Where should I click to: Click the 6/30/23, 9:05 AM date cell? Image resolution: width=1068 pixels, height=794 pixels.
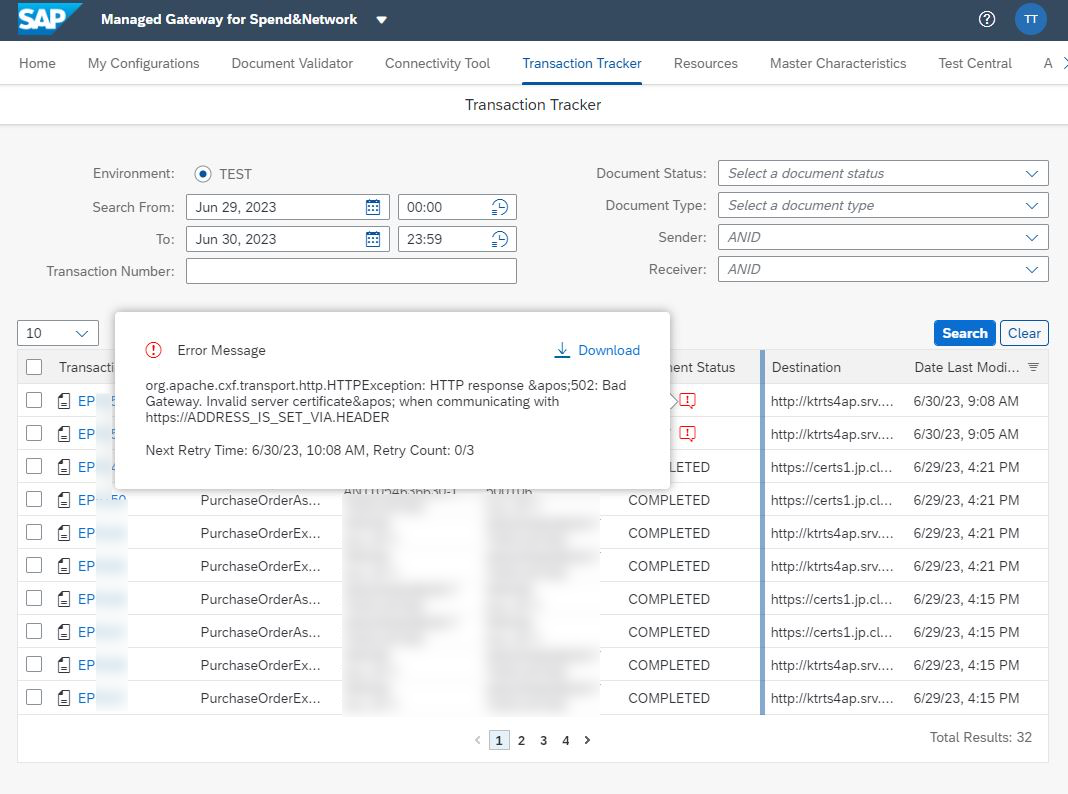click(x=966, y=434)
